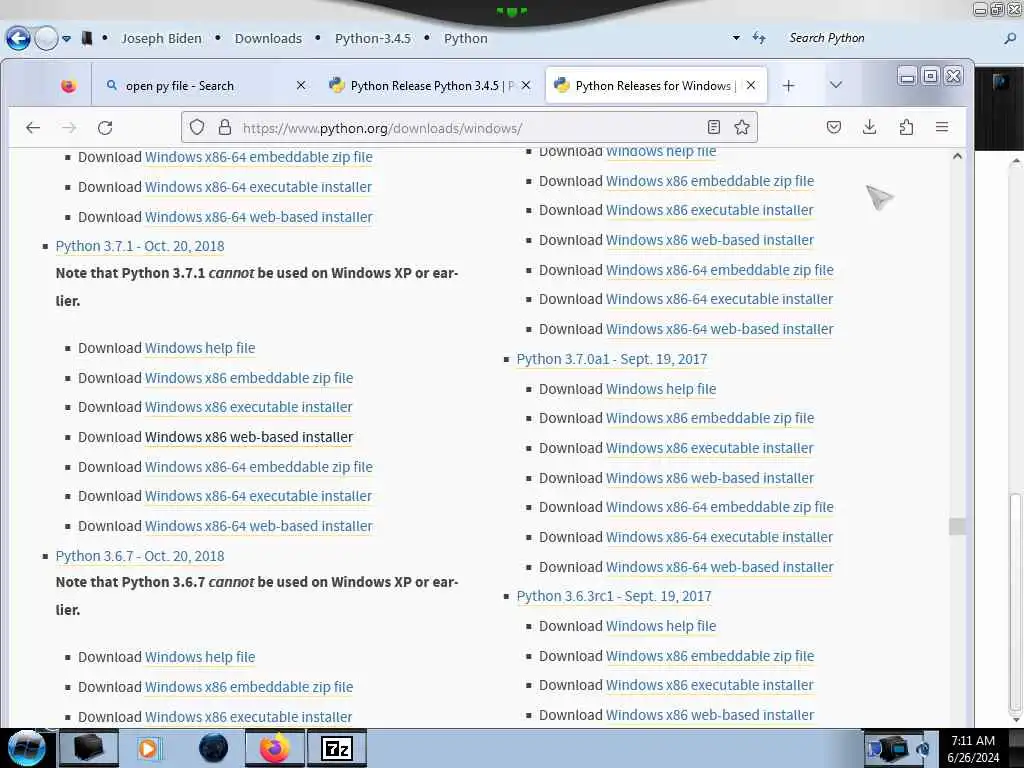Viewport: 1024px width, 768px height.
Task: Download 3.6.3rc1 Windows x86 executable installer
Action: [x=709, y=685]
